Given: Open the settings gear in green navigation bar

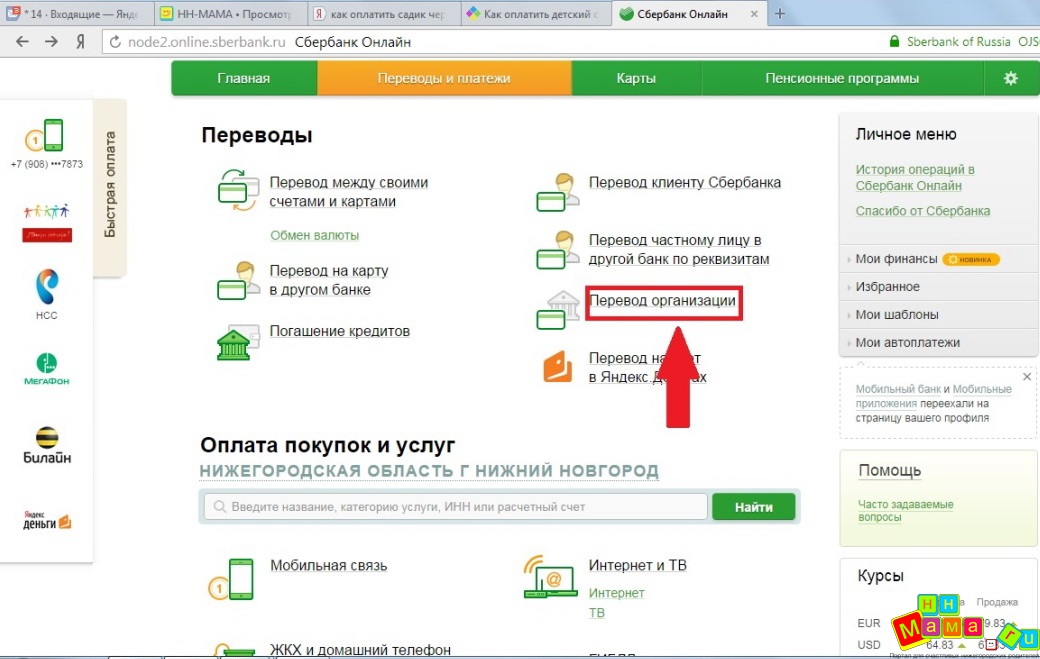Looking at the screenshot, I should pyautogui.click(x=1010, y=78).
